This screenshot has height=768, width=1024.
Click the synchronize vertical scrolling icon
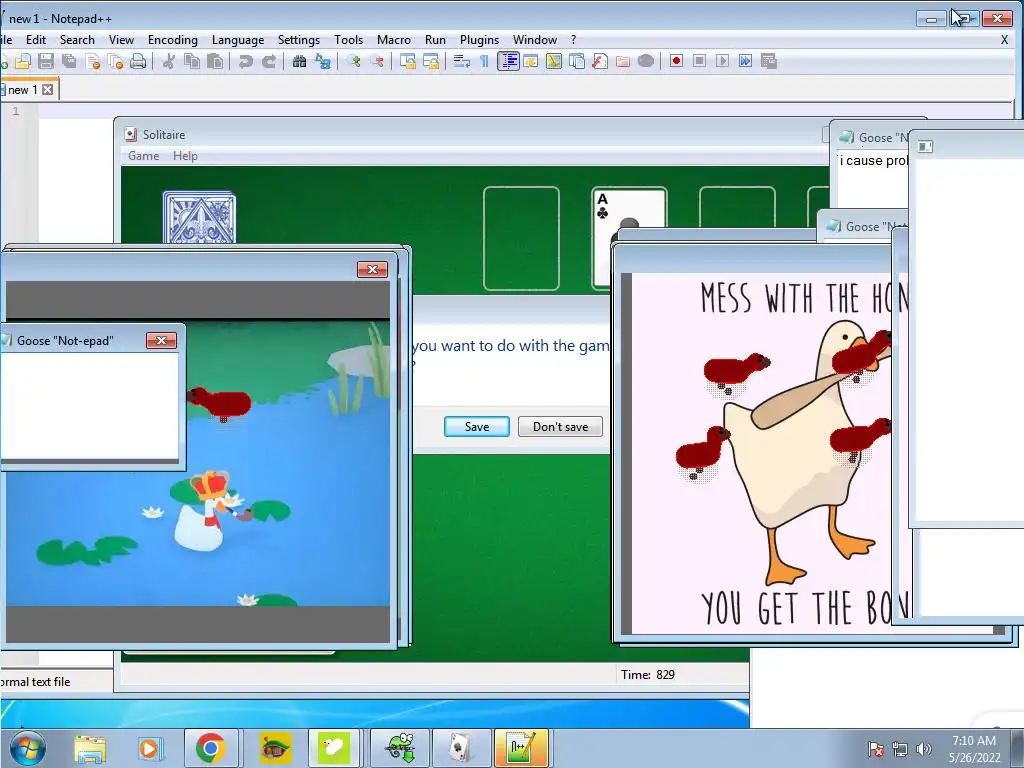(408, 61)
